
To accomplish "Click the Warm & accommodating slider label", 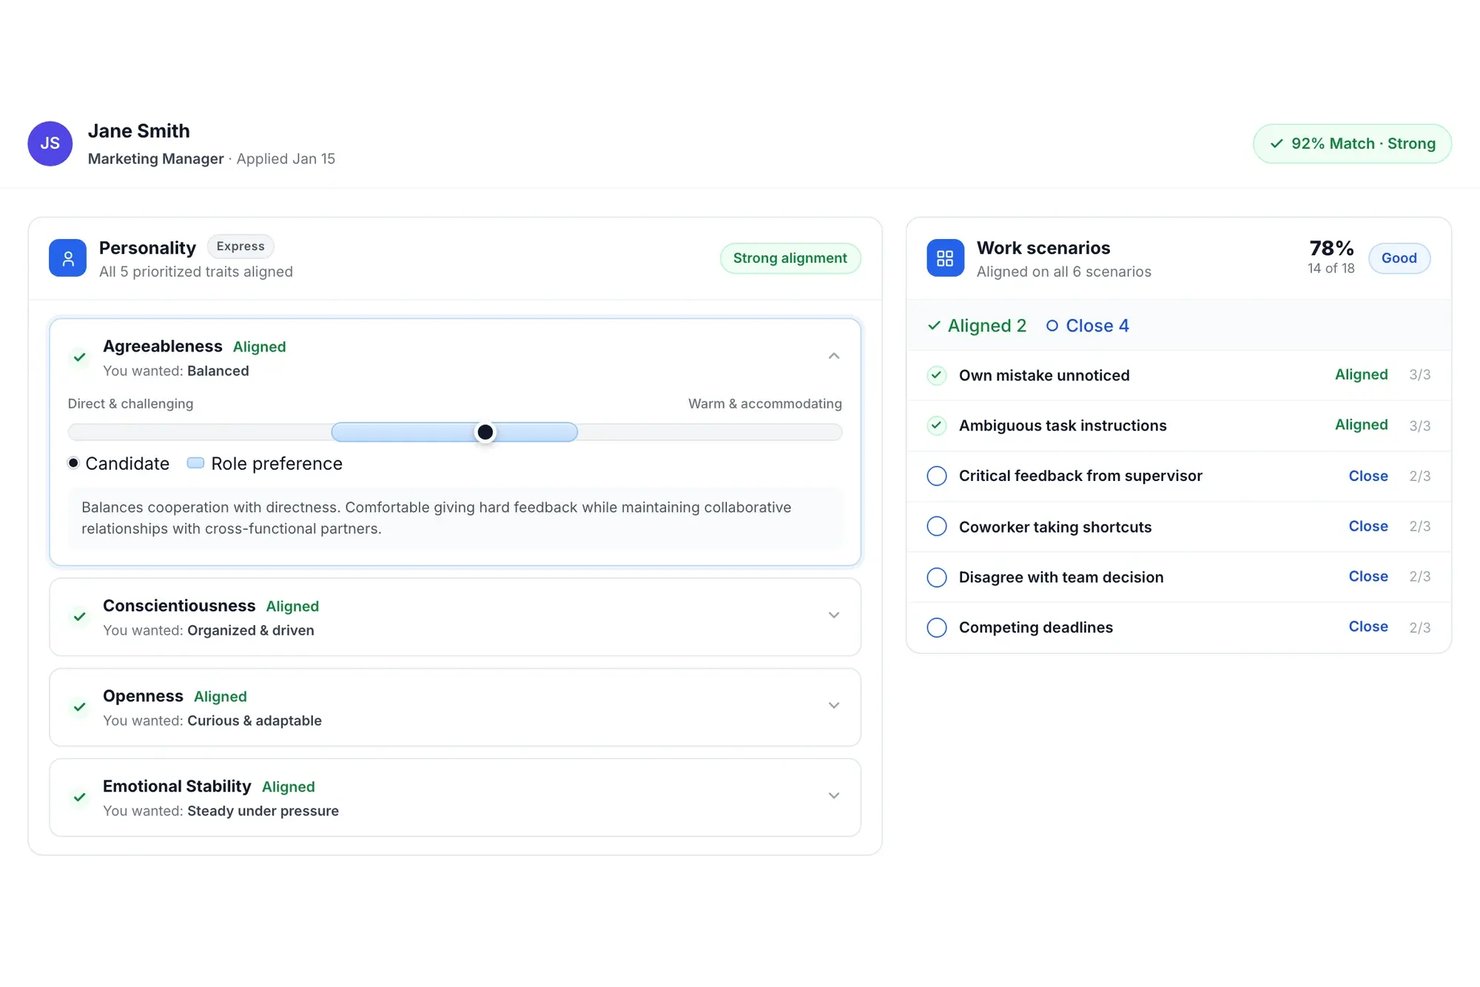I will (x=765, y=404).
